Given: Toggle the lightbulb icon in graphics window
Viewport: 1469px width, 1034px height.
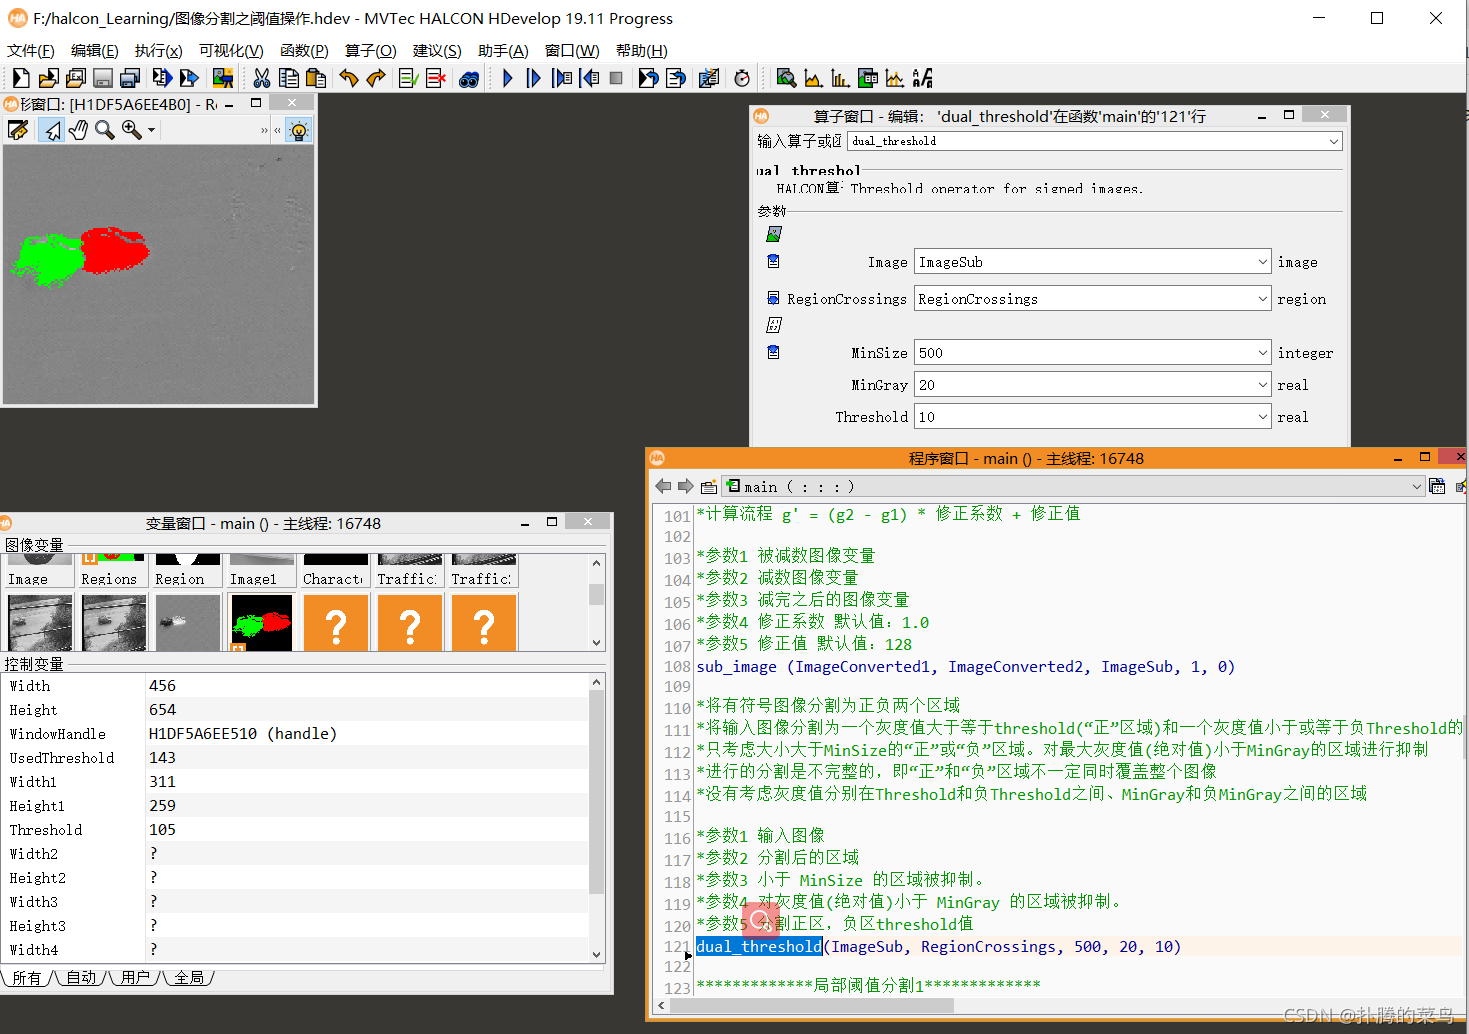Looking at the screenshot, I should tap(298, 130).
